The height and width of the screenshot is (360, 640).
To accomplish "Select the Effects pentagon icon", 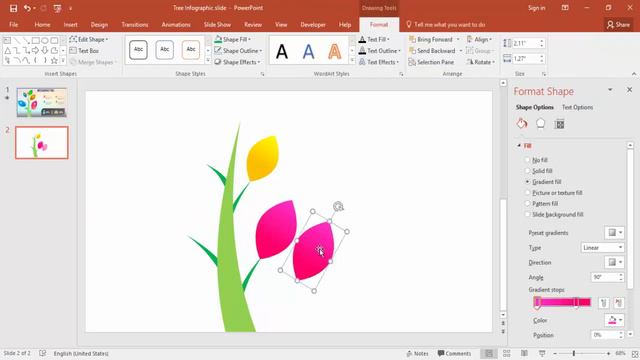I will (x=540, y=124).
